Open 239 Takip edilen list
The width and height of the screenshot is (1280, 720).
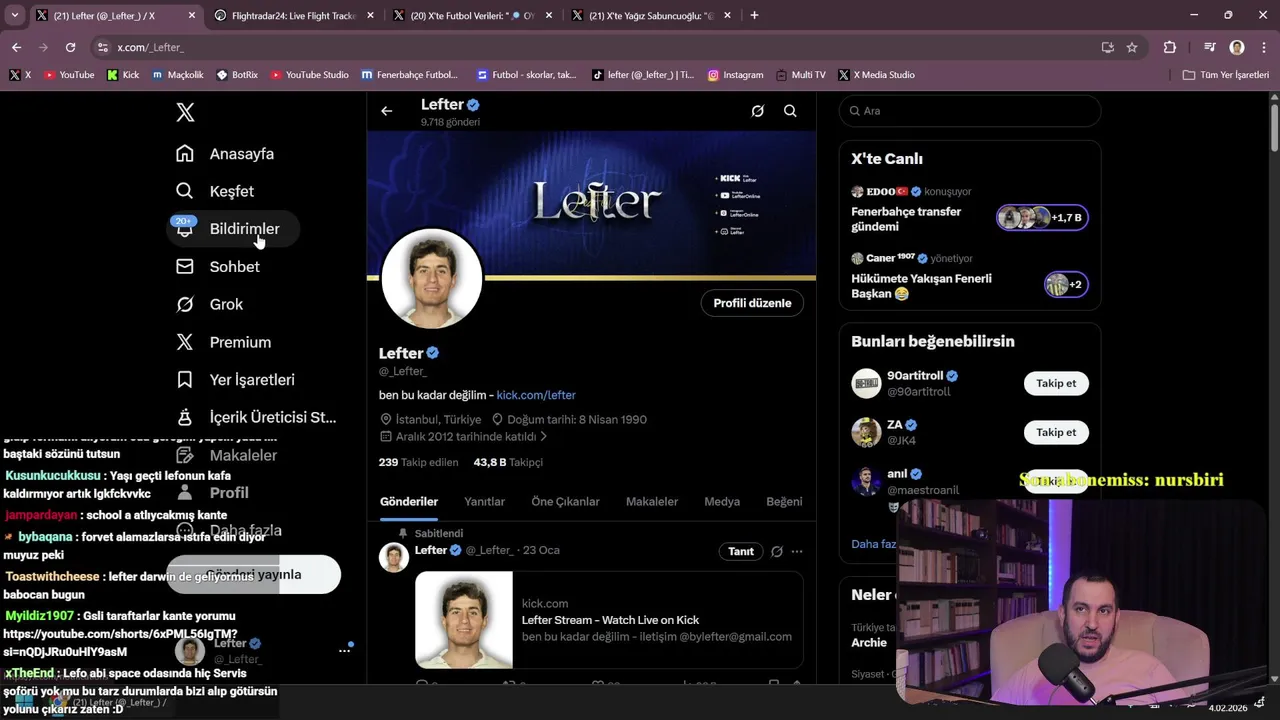click(x=418, y=462)
